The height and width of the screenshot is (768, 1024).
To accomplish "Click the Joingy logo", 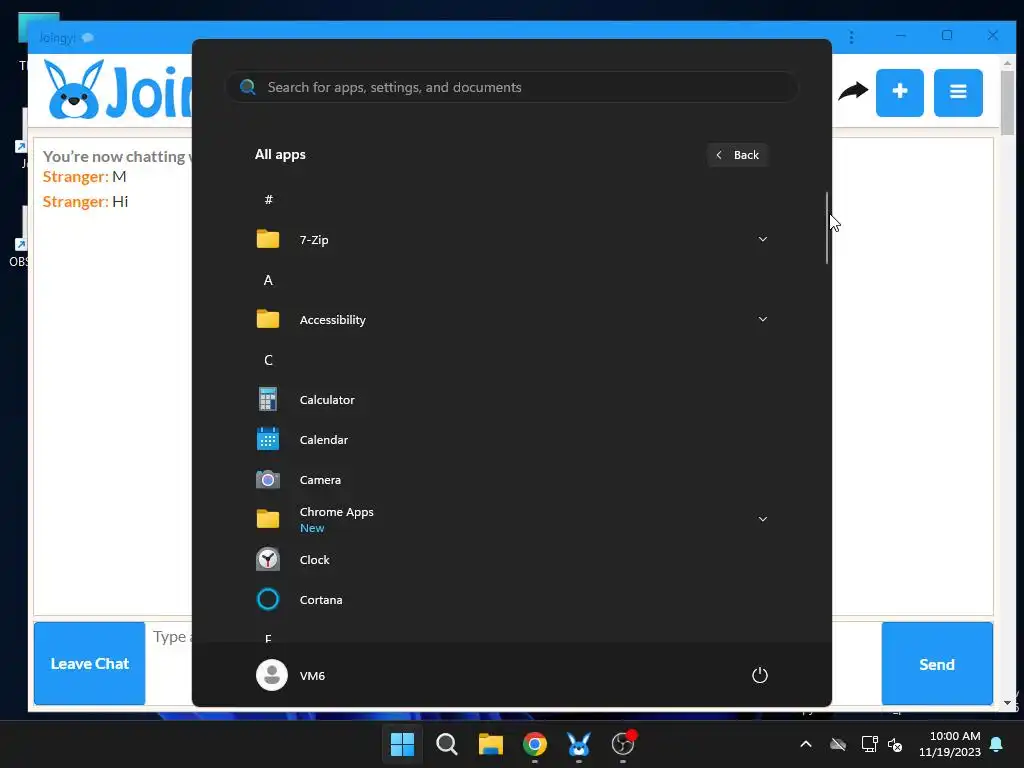I will tap(118, 90).
